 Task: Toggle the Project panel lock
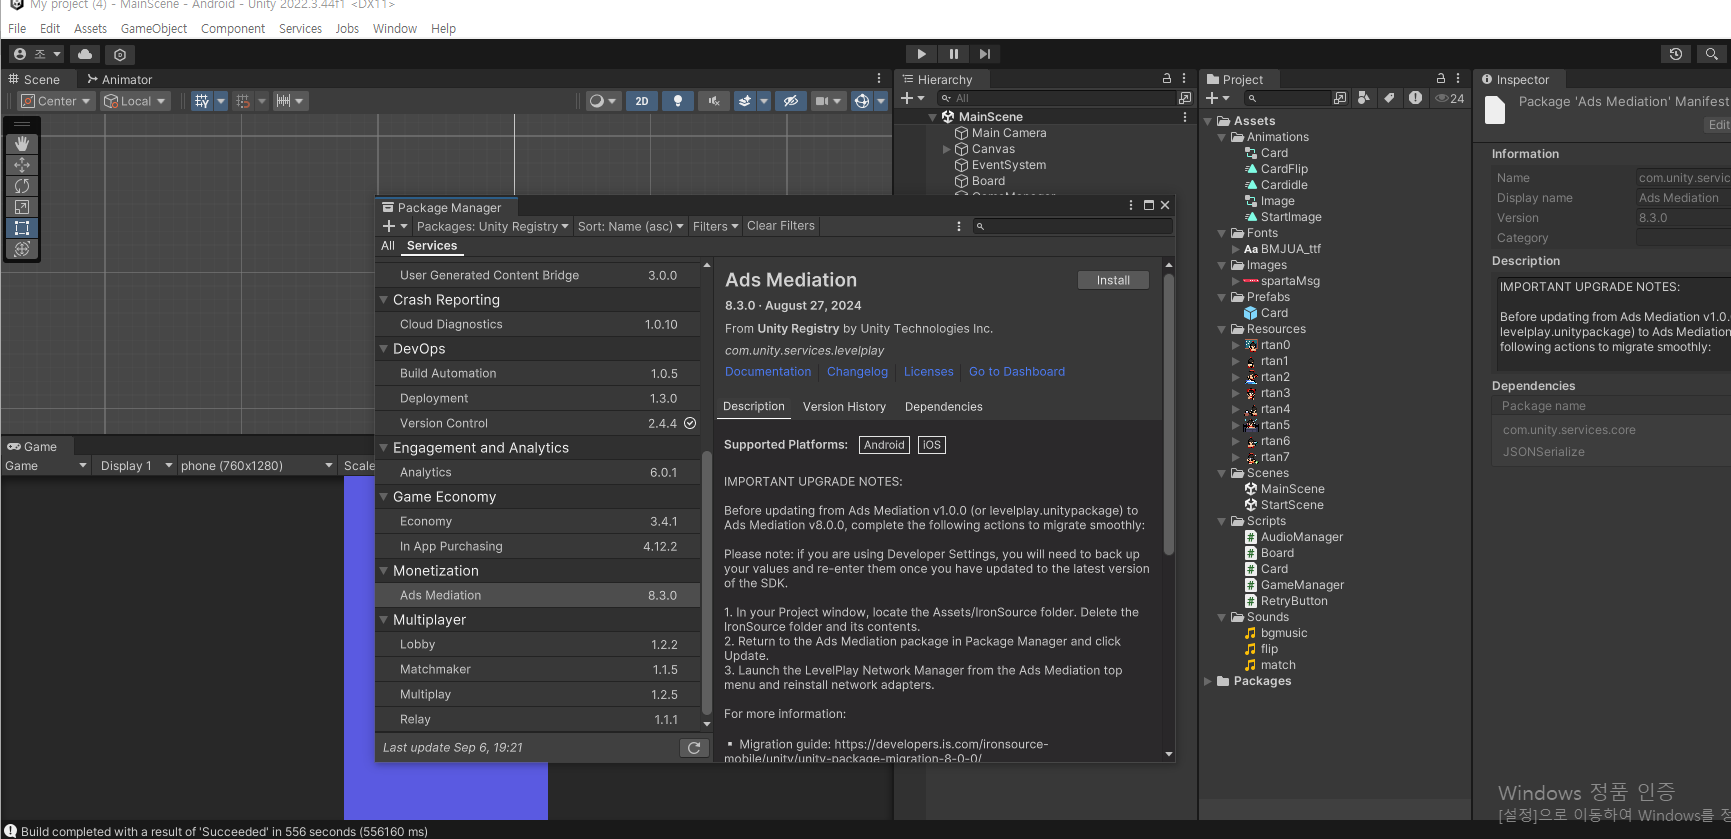pos(1441,78)
